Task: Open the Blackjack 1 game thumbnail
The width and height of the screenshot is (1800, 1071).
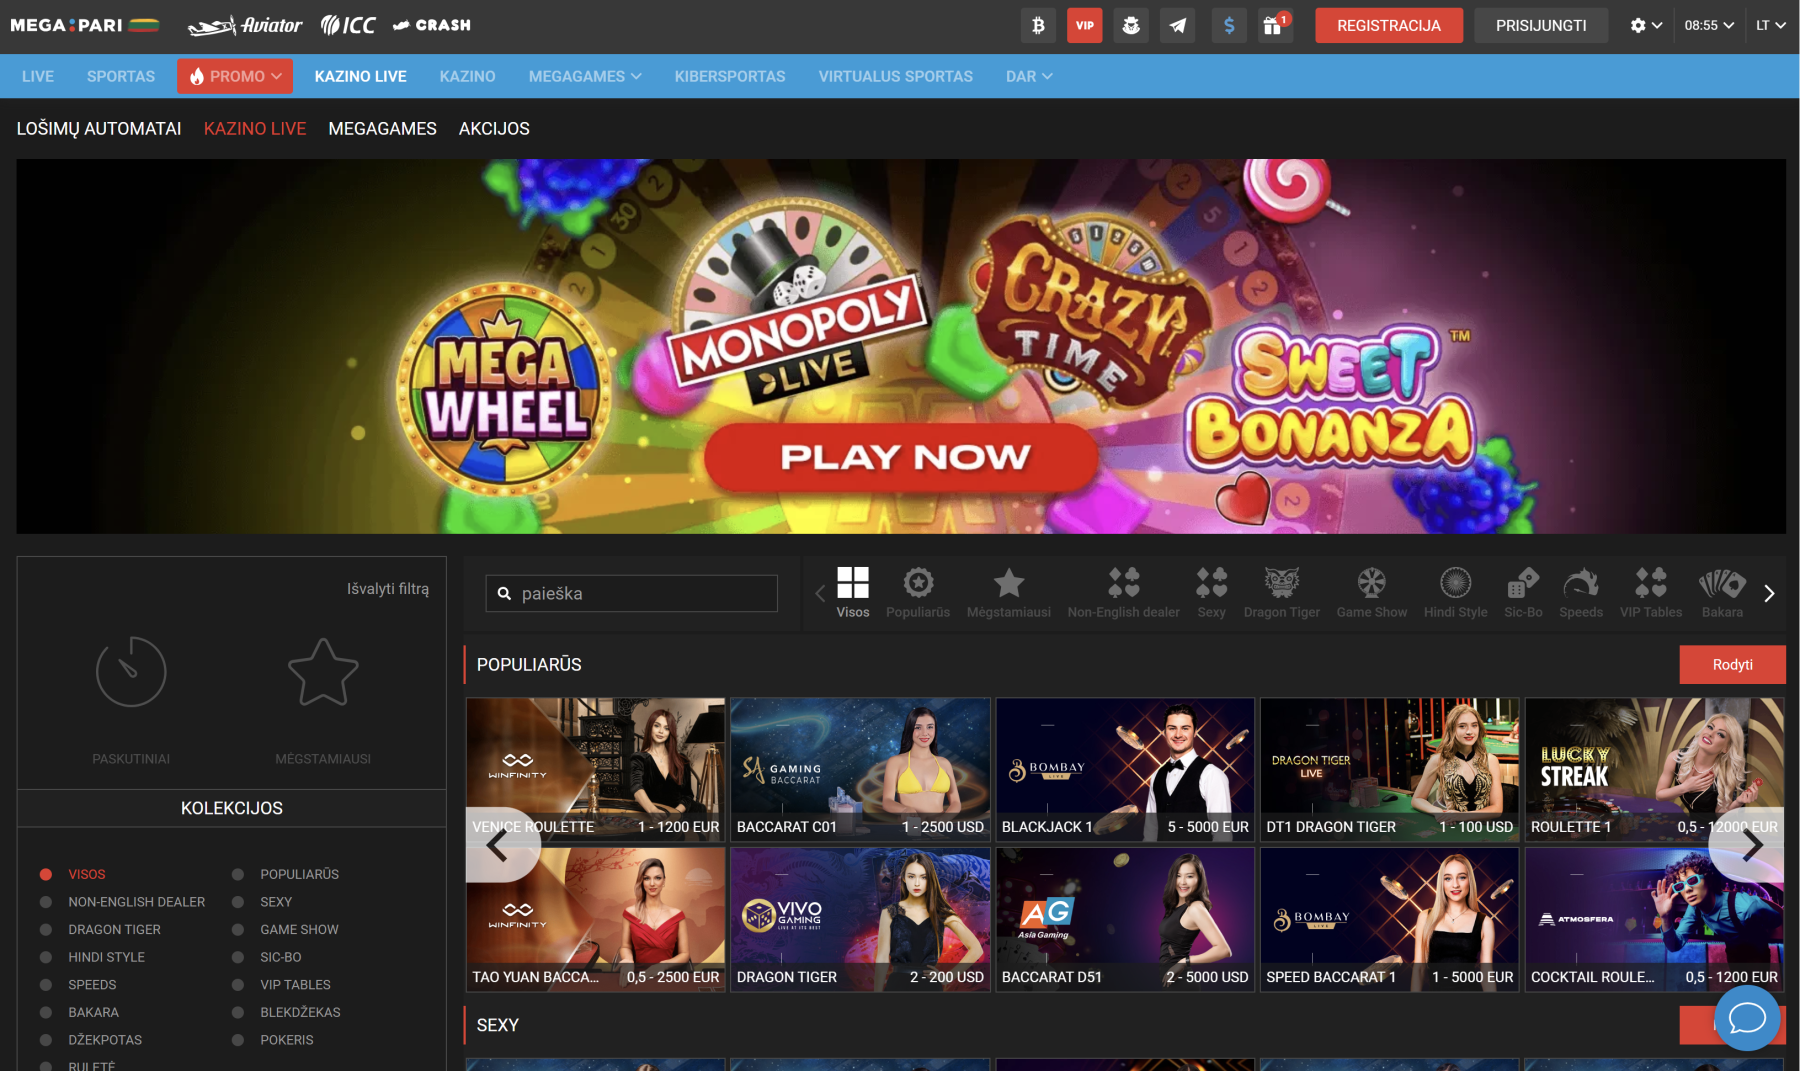Action: pyautogui.click(x=1125, y=769)
